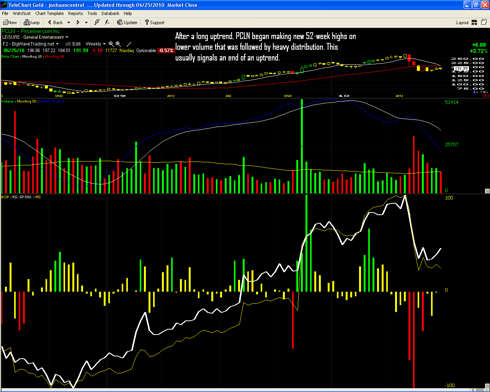Open the Layout grid icon

tap(474, 22)
